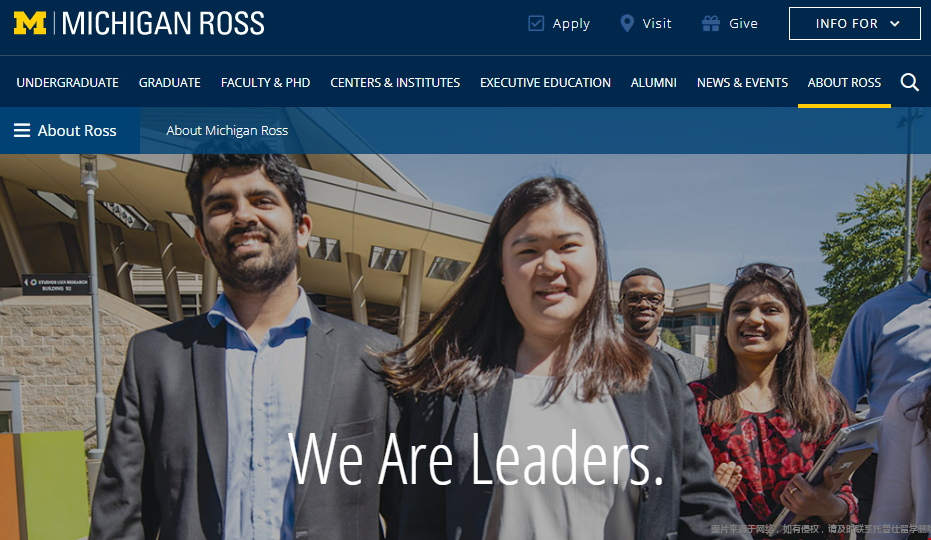Select the About Ross tab
Screen dimensions: 931x540
844,83
